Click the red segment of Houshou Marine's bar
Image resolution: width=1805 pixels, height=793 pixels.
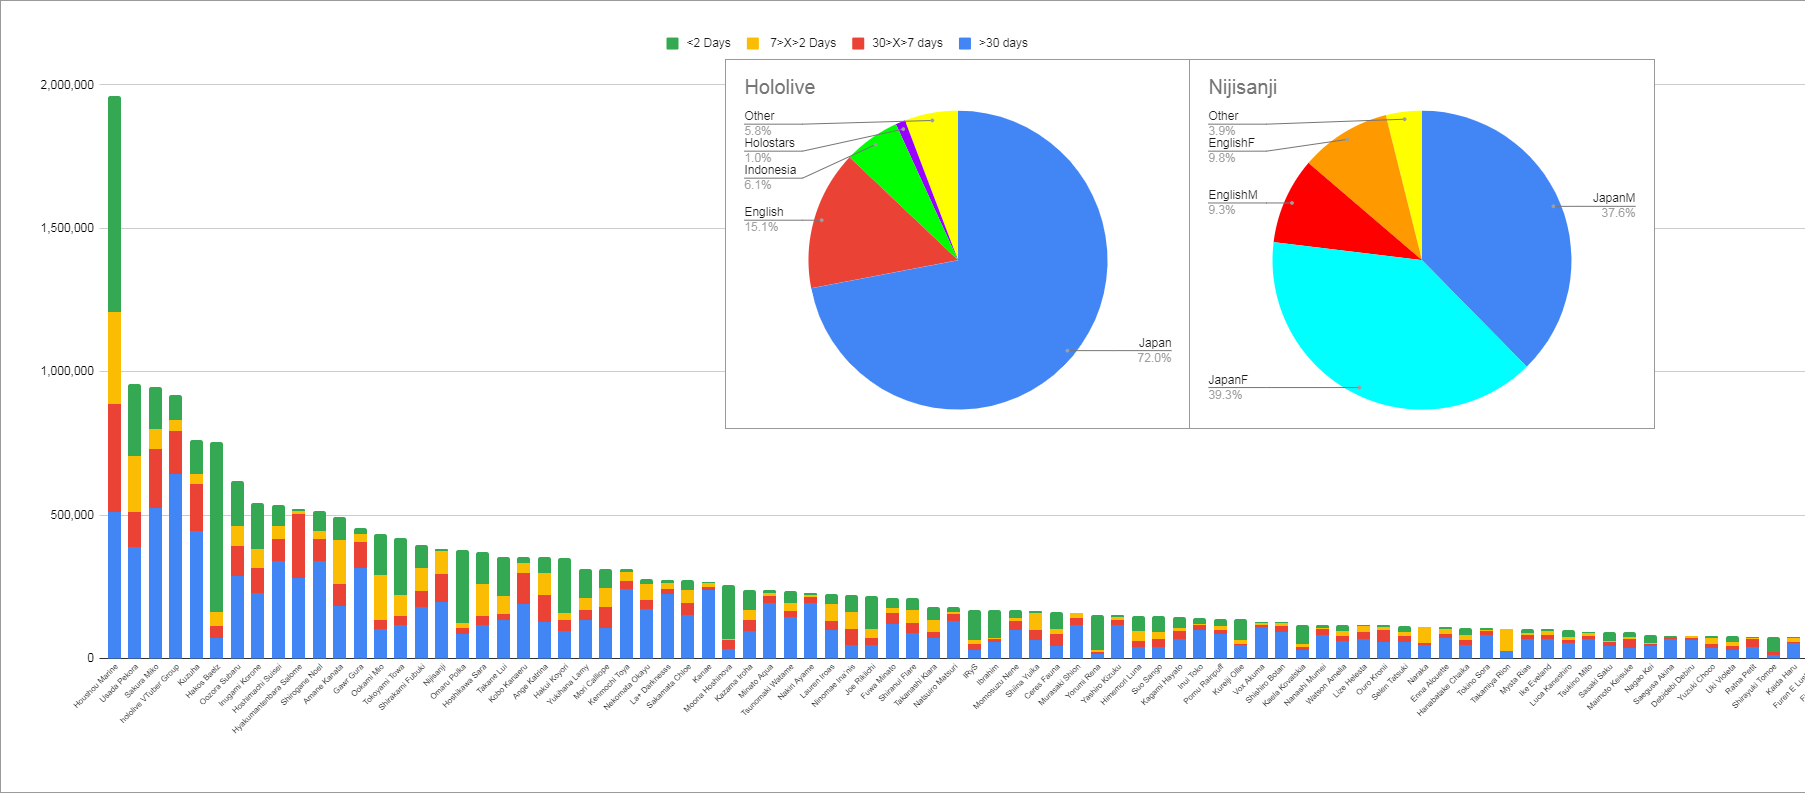pos(115,458)
